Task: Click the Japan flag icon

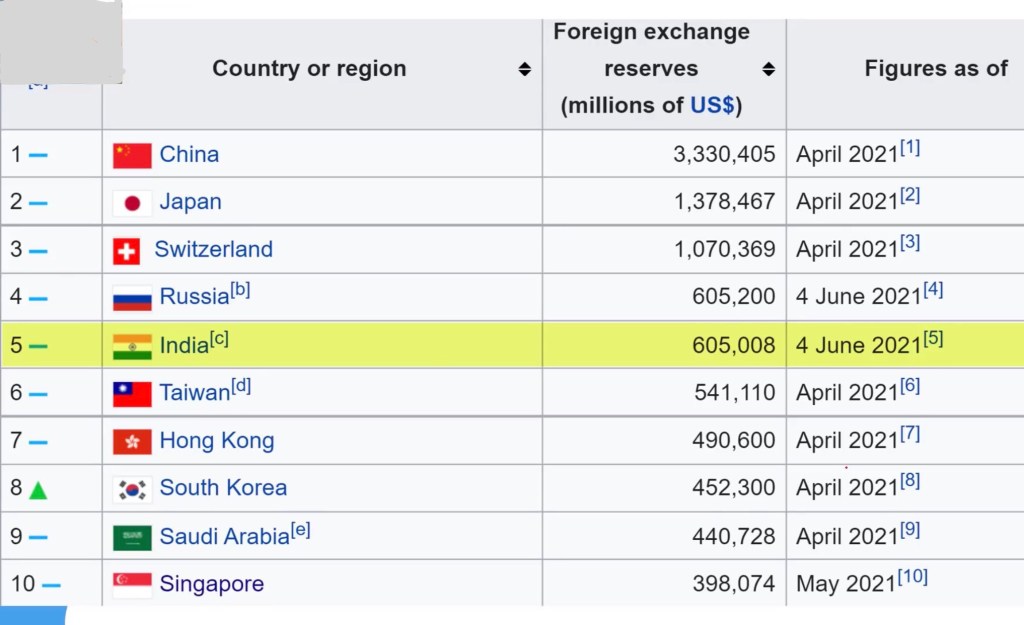Action: (x=132, y=203)
